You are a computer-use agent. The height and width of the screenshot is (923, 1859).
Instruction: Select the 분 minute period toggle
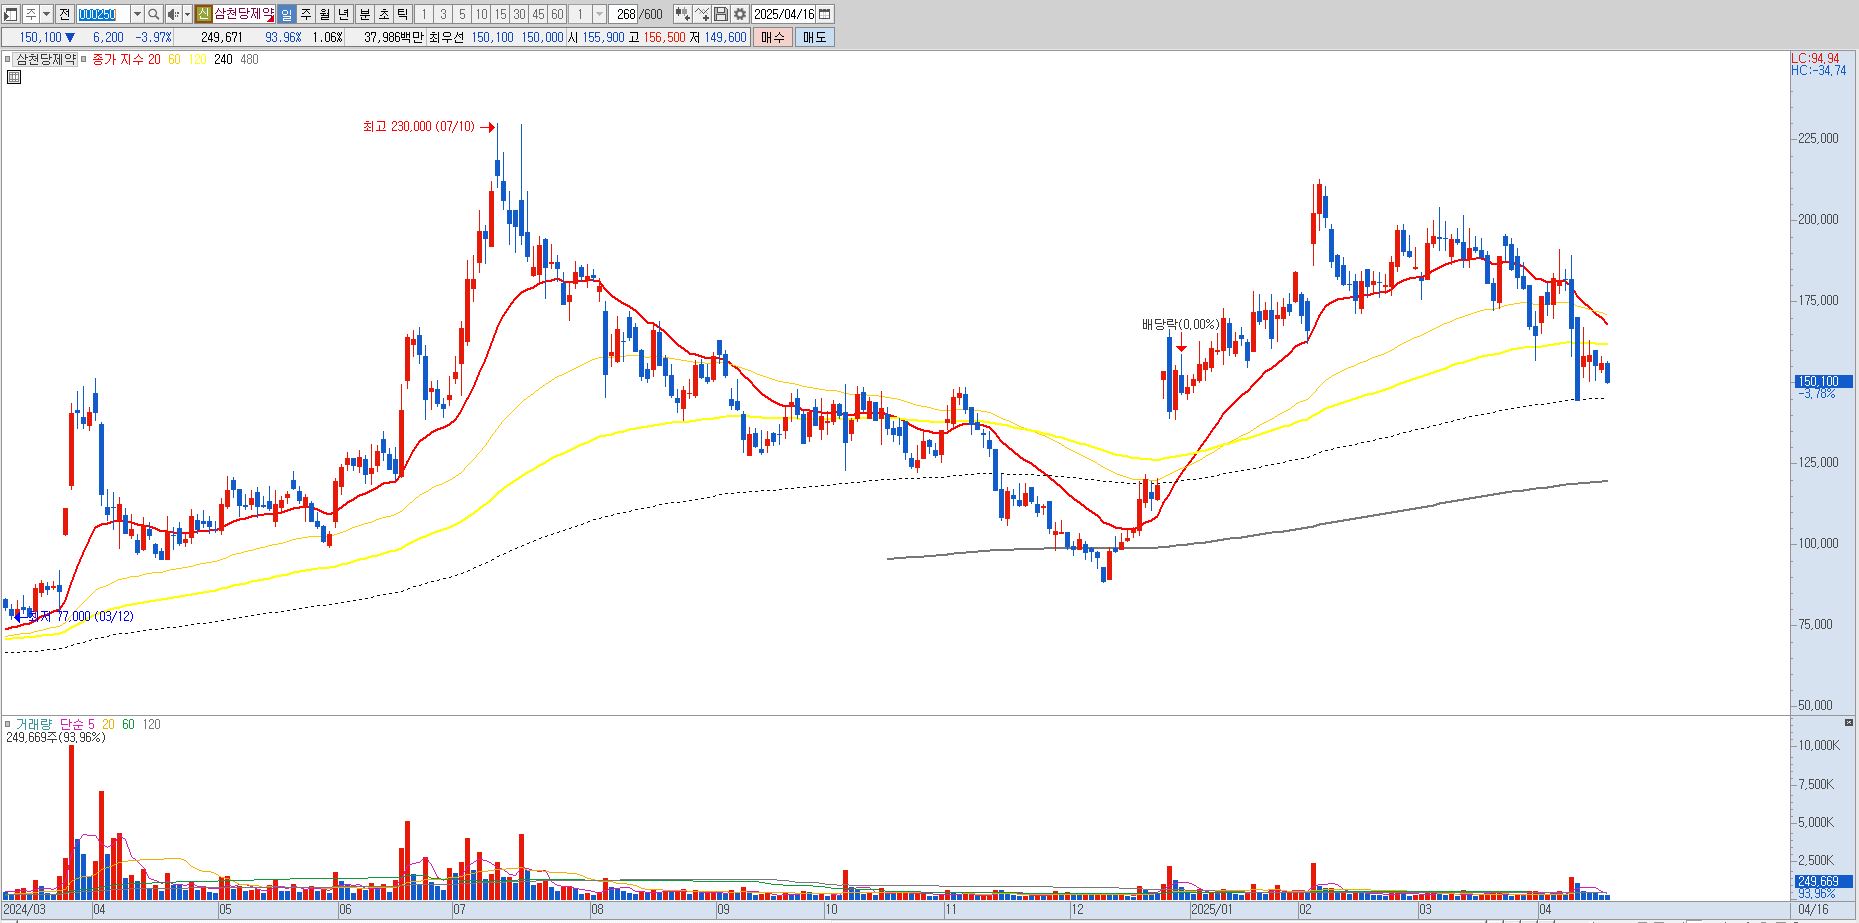pyautogui.click(x=364, y=14)
